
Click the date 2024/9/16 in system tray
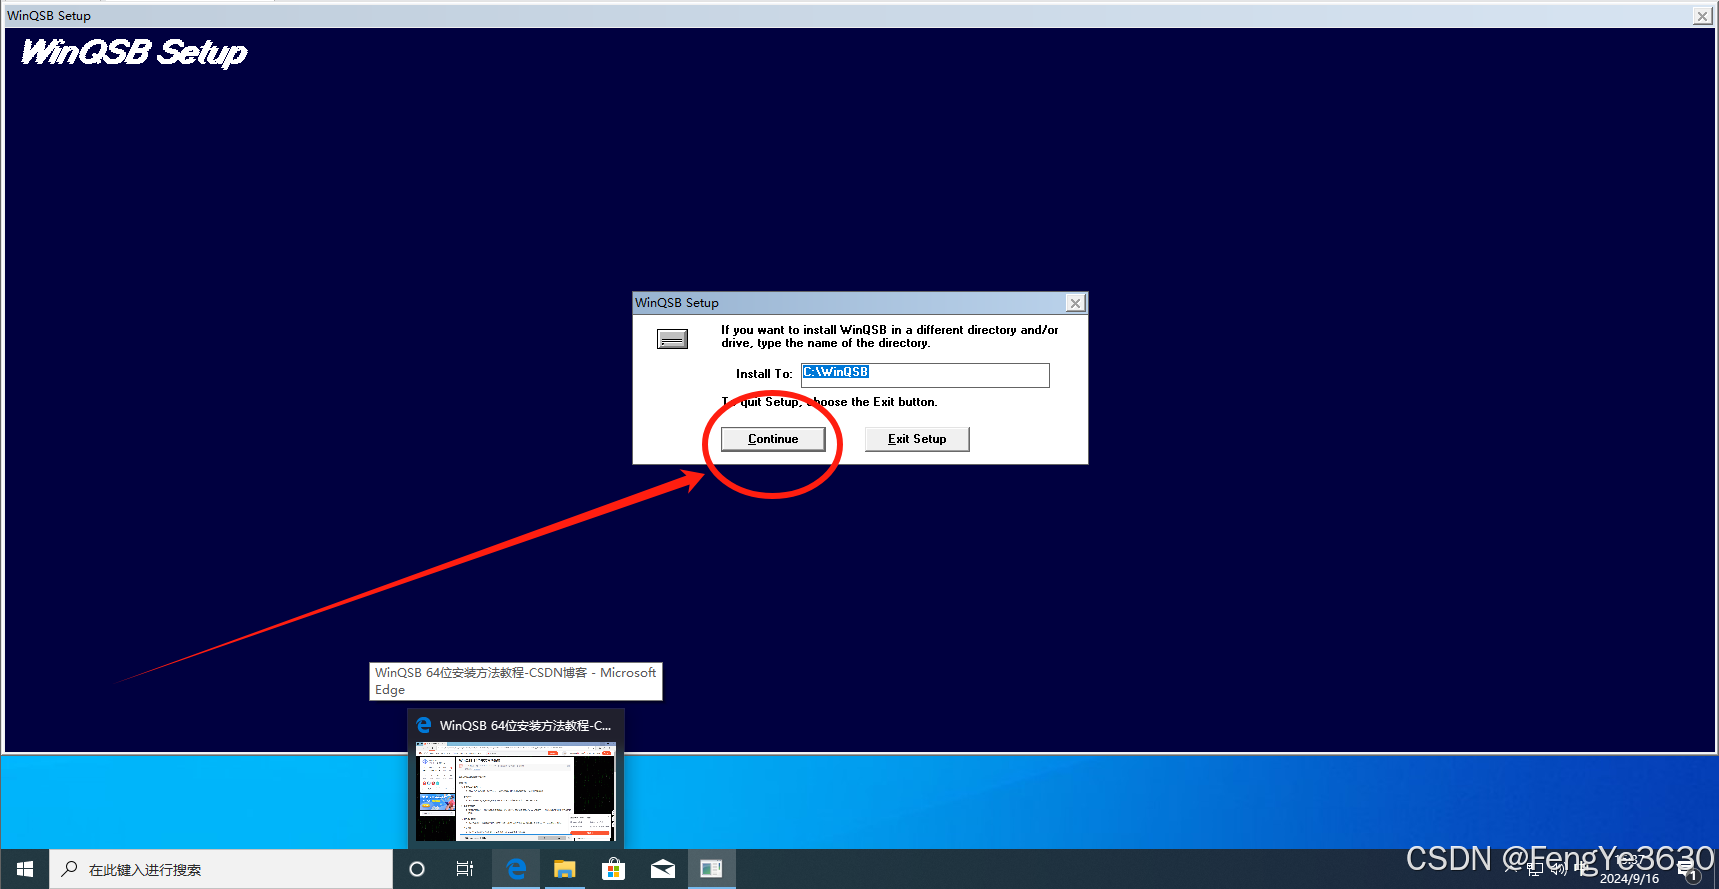click(1629, 879)
